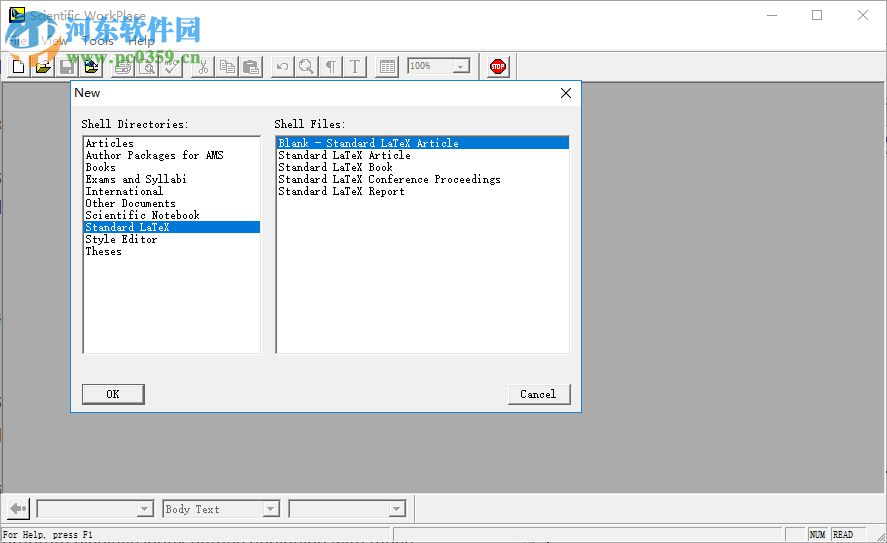Select Books shell directory
This screenshot has height=543, width=887.
click(x=172, y=167)
